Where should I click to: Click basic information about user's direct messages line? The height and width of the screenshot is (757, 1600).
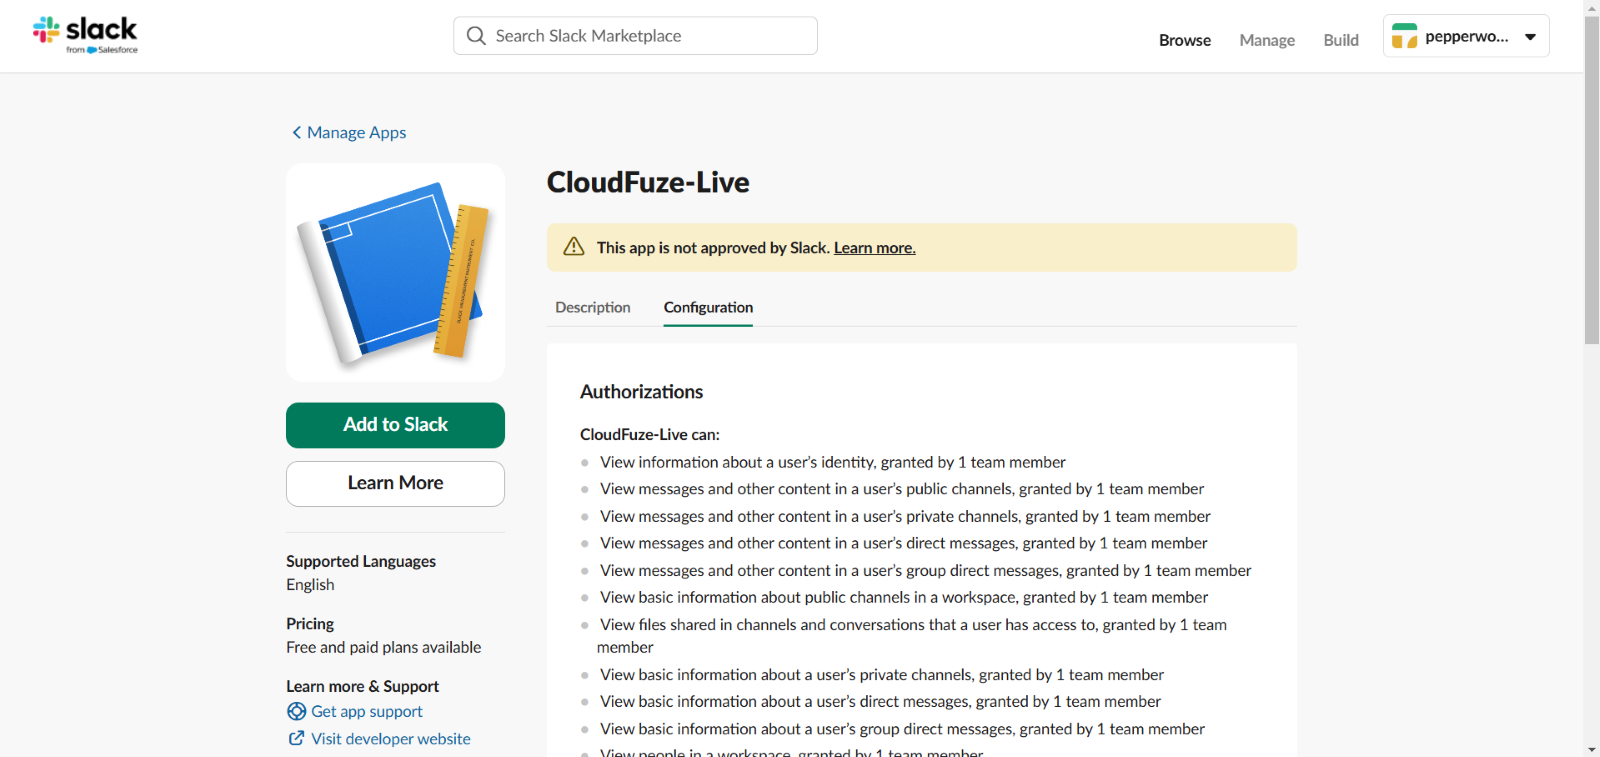pyautogui.click(x=880, y=702)
